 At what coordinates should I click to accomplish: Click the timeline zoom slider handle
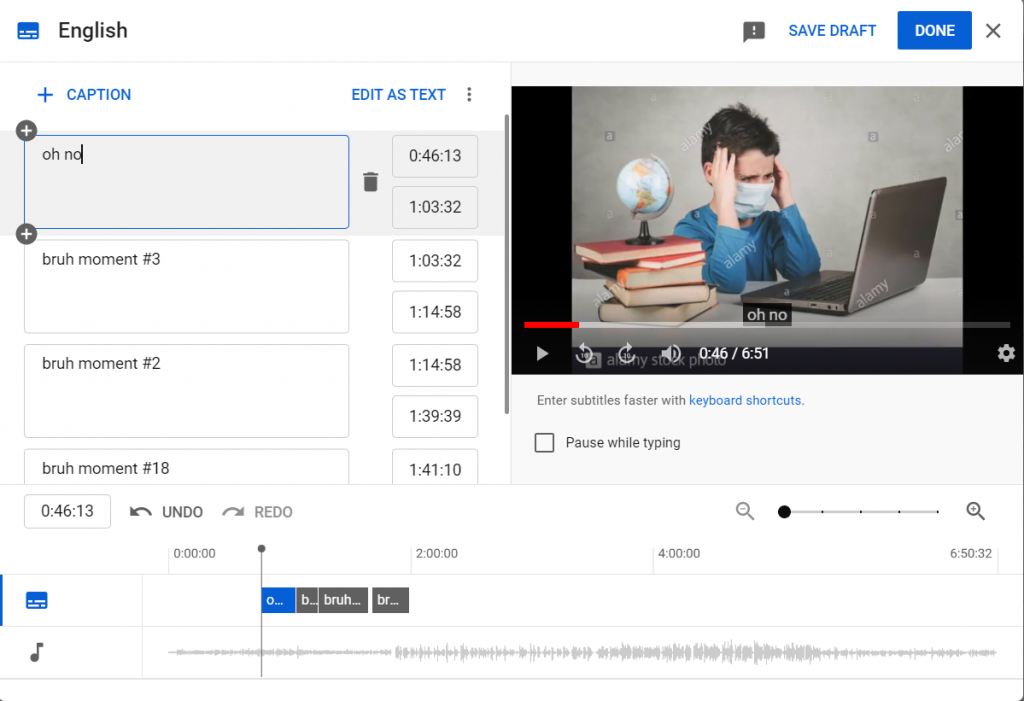coord(785,512)
